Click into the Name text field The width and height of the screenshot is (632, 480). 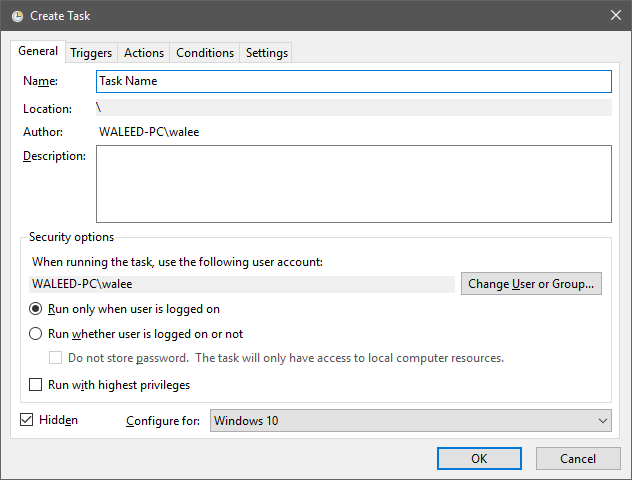(x=354, y=81)
